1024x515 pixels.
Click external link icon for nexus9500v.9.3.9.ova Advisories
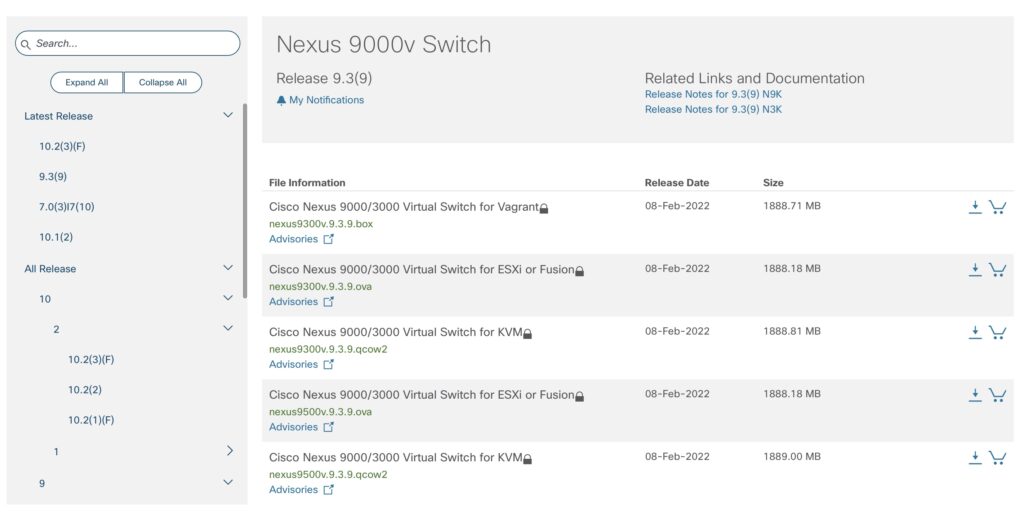pos(328,427)
